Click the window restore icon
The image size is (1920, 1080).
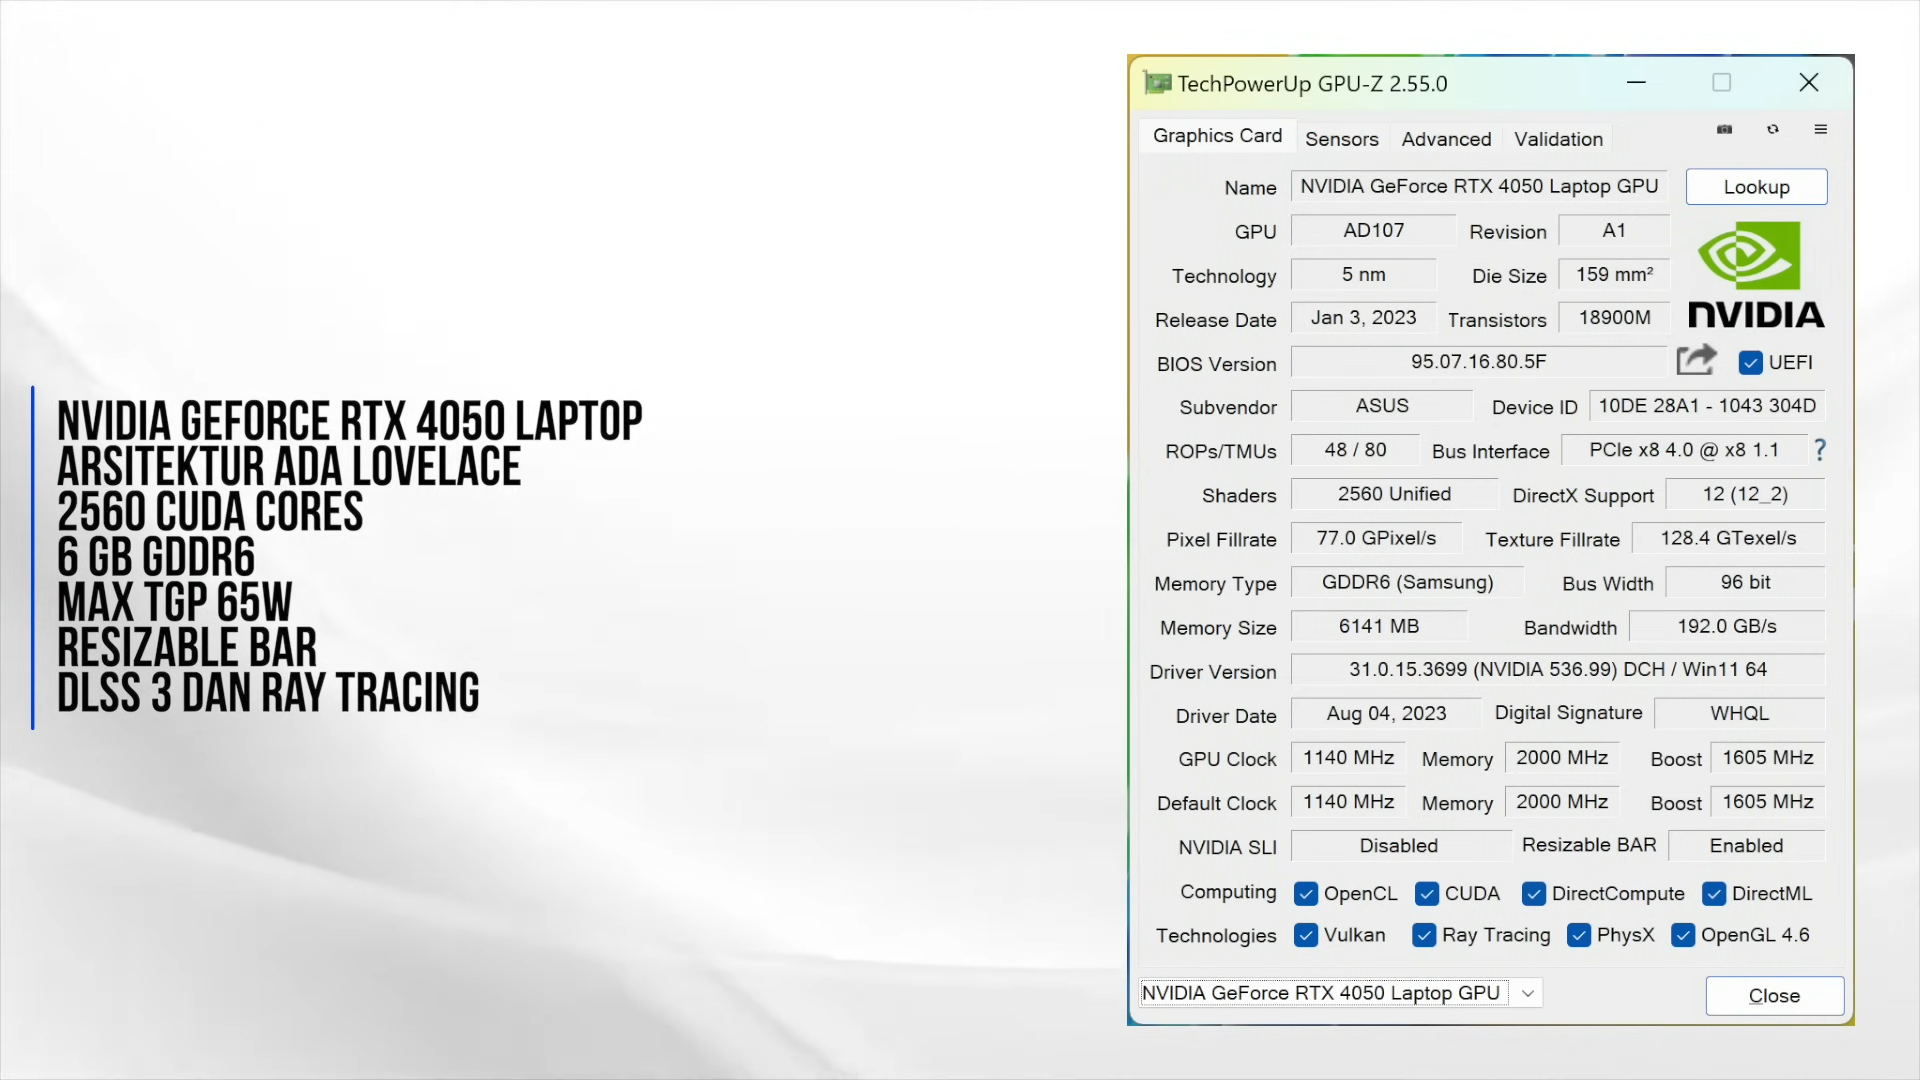pos(1722,82)
